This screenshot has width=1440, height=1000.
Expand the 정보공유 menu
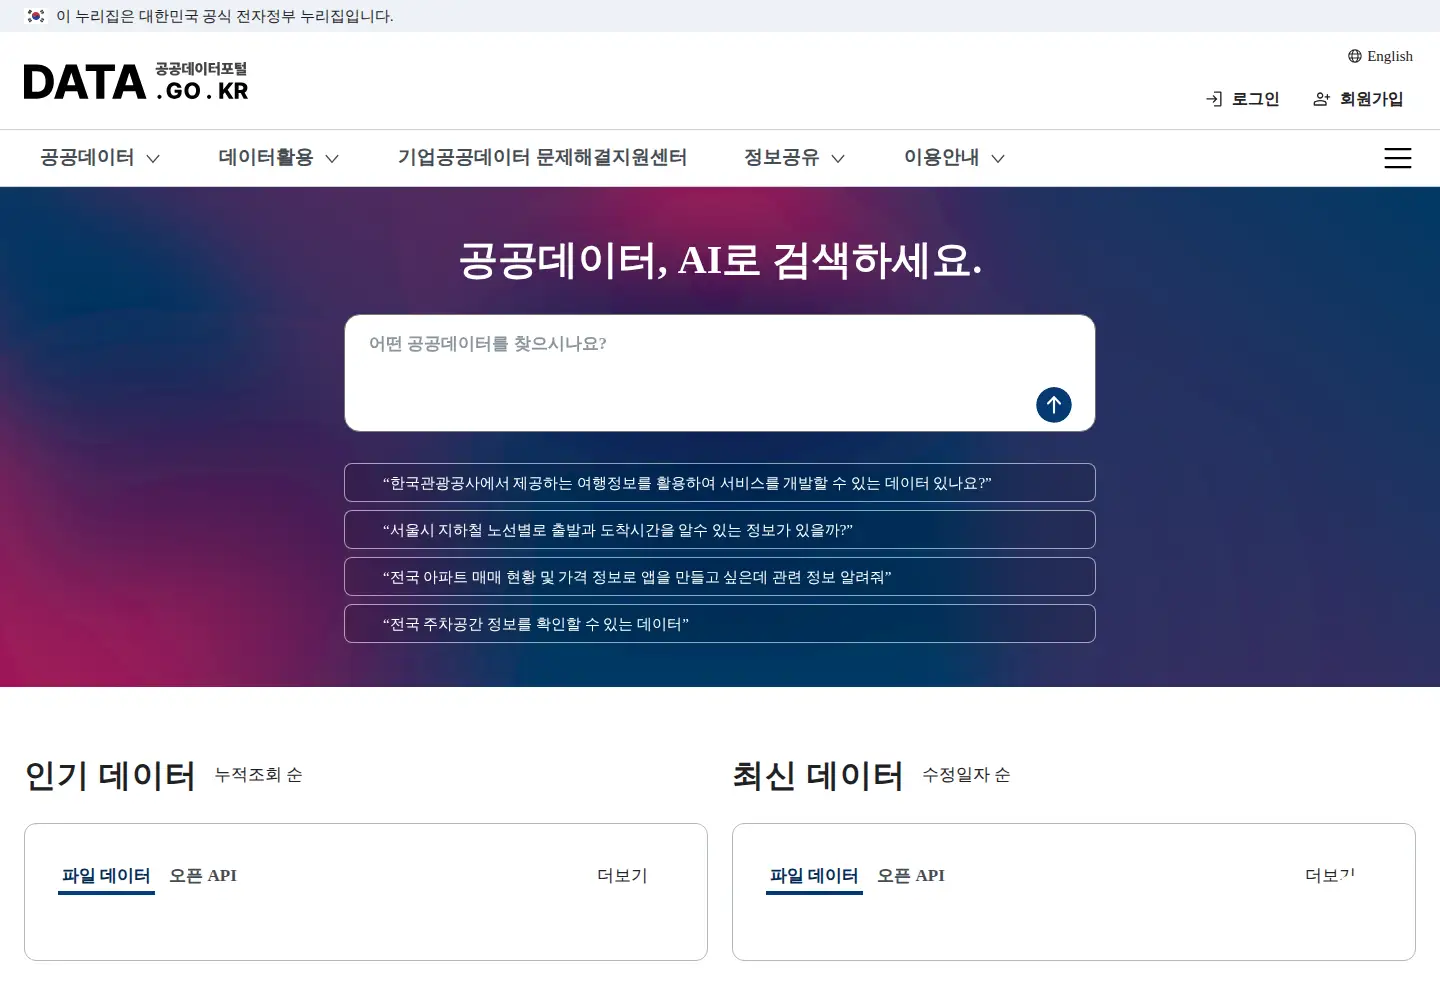pos(795,158)
